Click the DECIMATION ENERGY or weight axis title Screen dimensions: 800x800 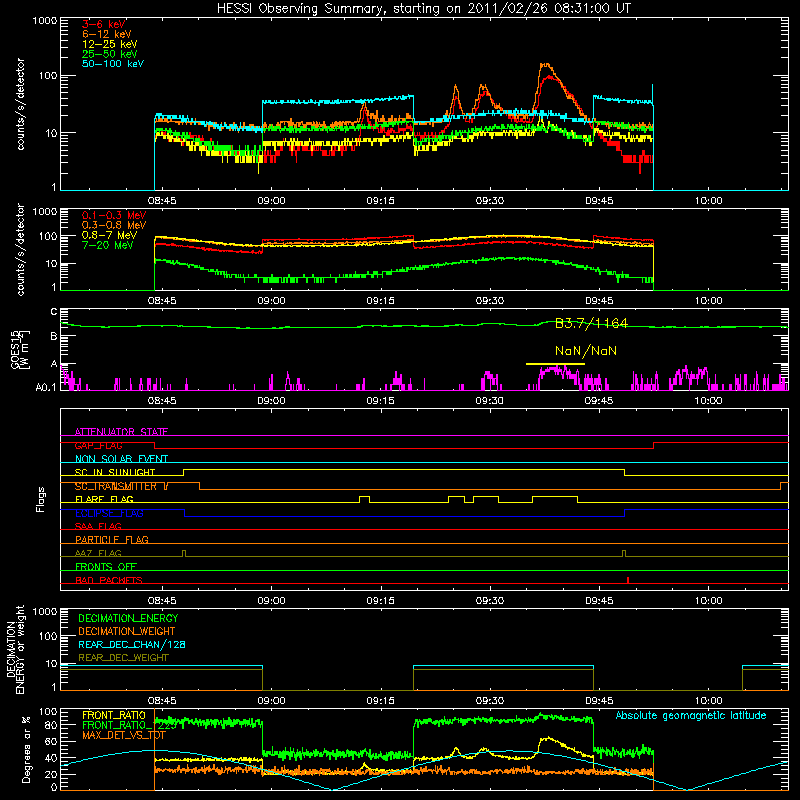[15, 649]
